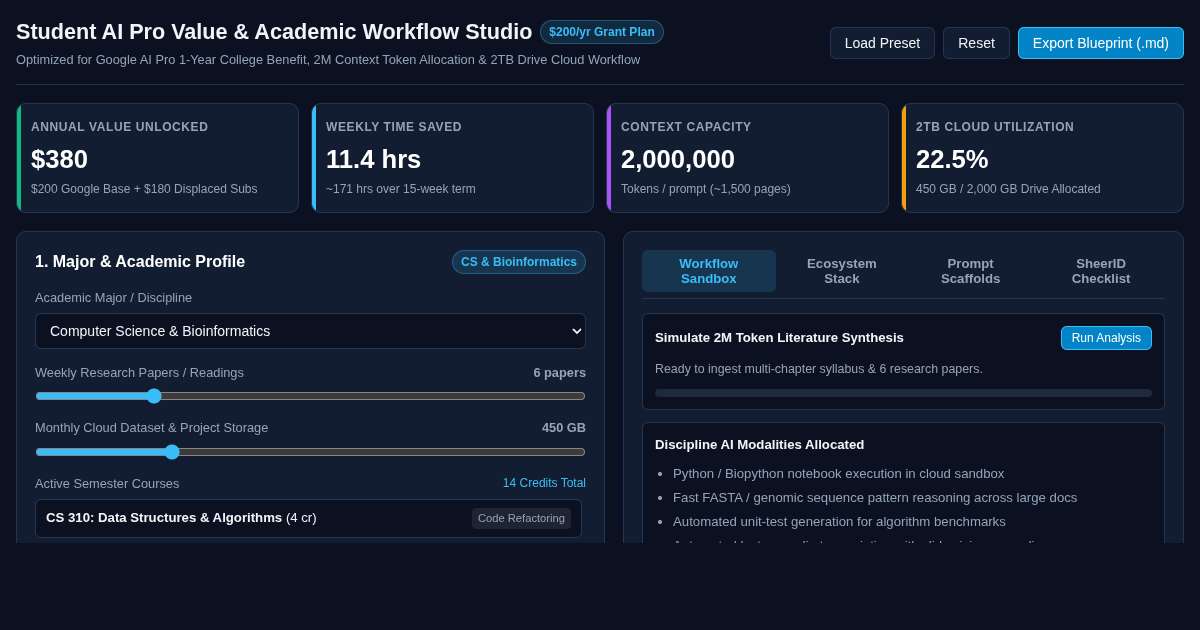Click Discipline AI Modalities Allocated heading
Screen dimensions: 1200x630
pos(759,445)
